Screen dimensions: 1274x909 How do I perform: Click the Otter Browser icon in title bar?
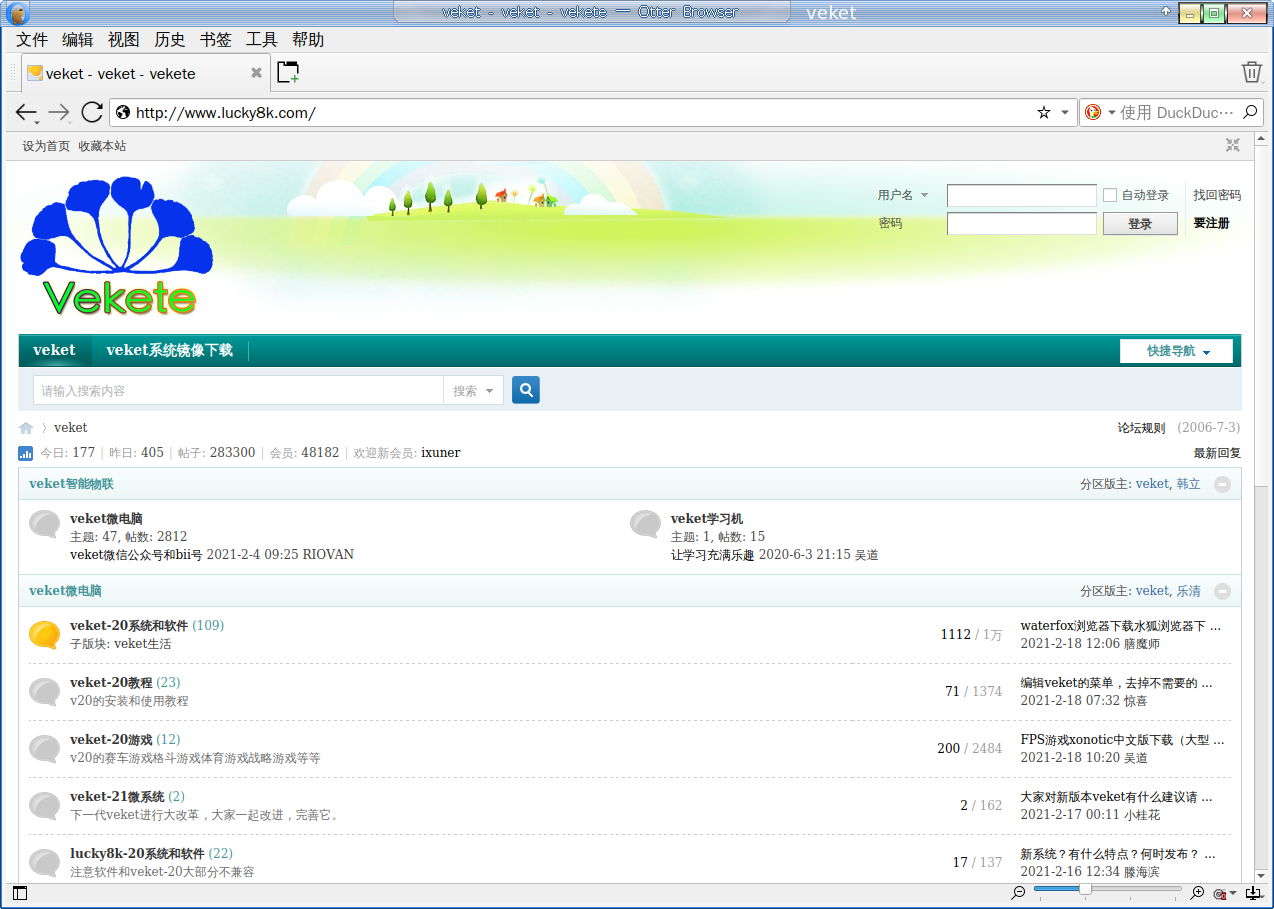(x=17, y=13)
